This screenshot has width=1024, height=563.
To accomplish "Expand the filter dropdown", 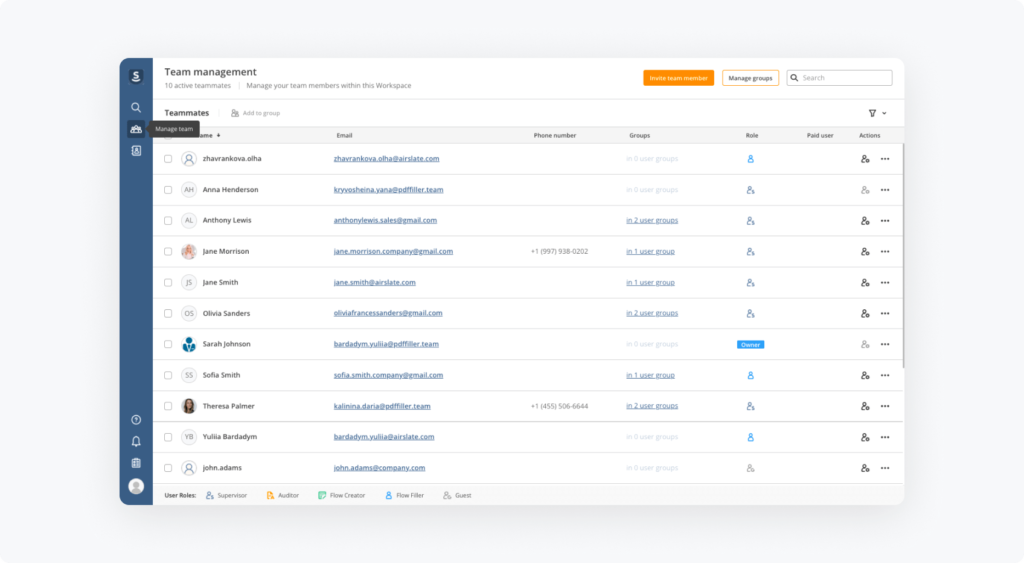I will pyautogui.click(x=877, y=113).
